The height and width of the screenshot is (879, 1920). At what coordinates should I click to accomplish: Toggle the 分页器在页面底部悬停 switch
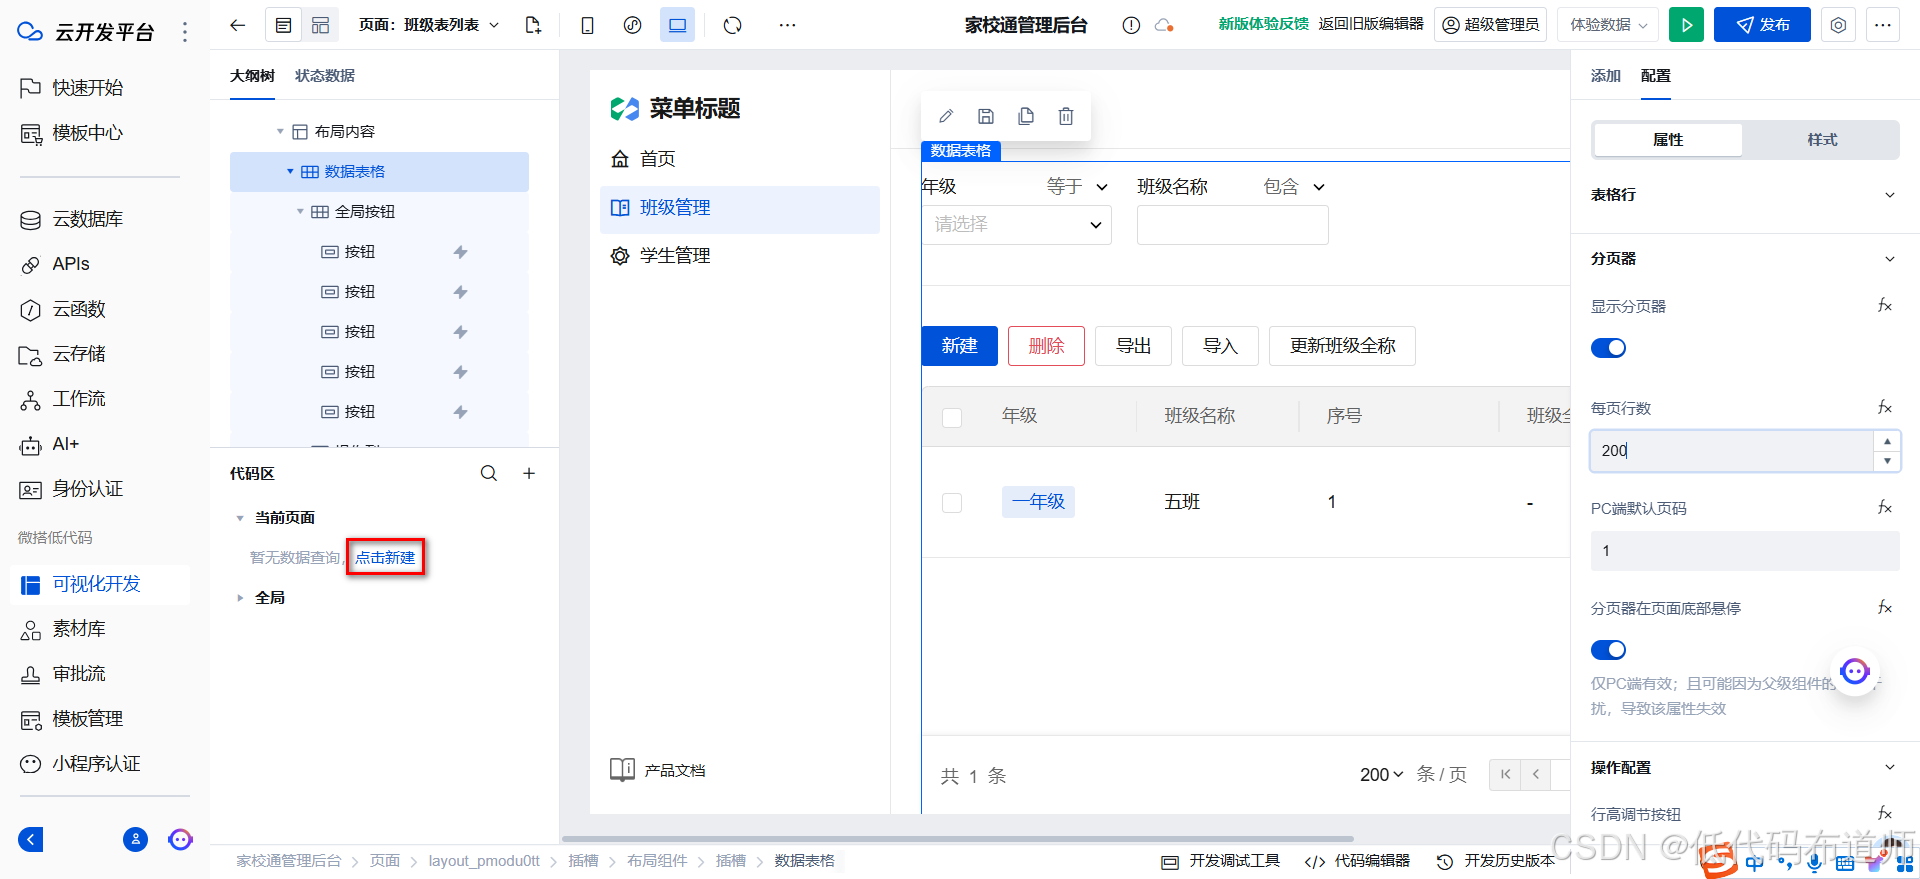tap(1608, 650)
